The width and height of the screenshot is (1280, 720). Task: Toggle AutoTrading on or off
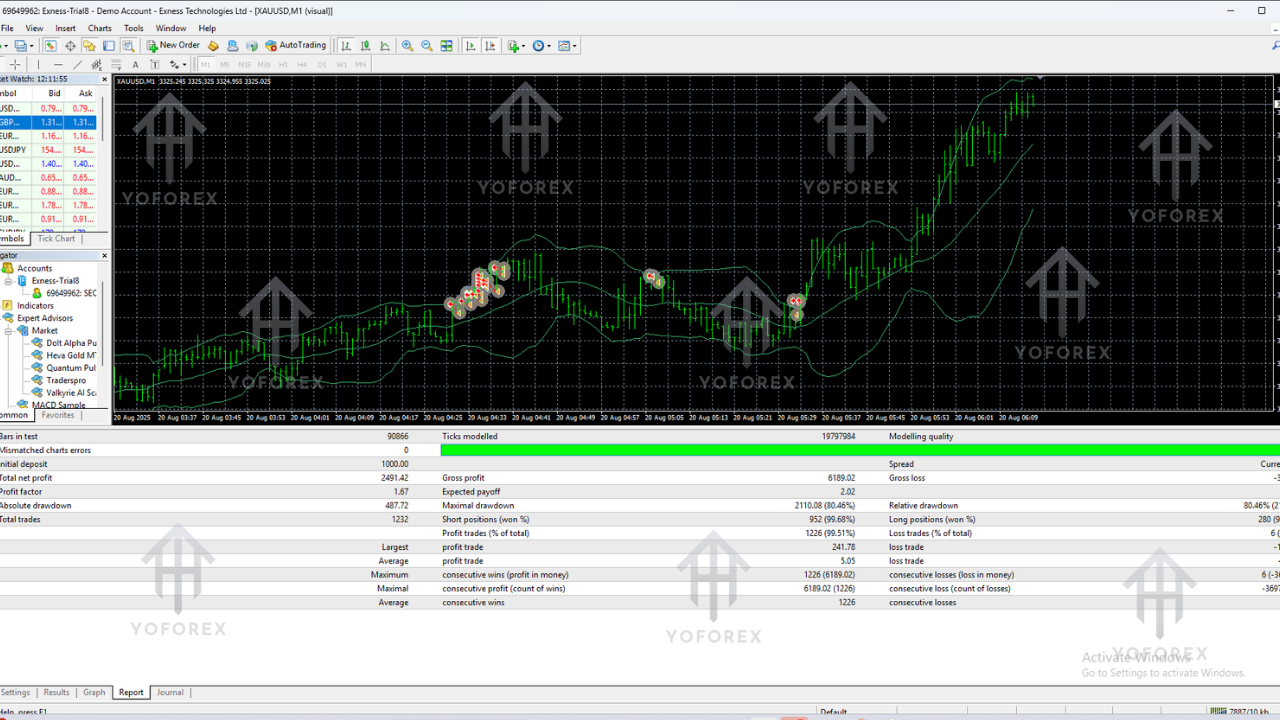pos(295,45)
